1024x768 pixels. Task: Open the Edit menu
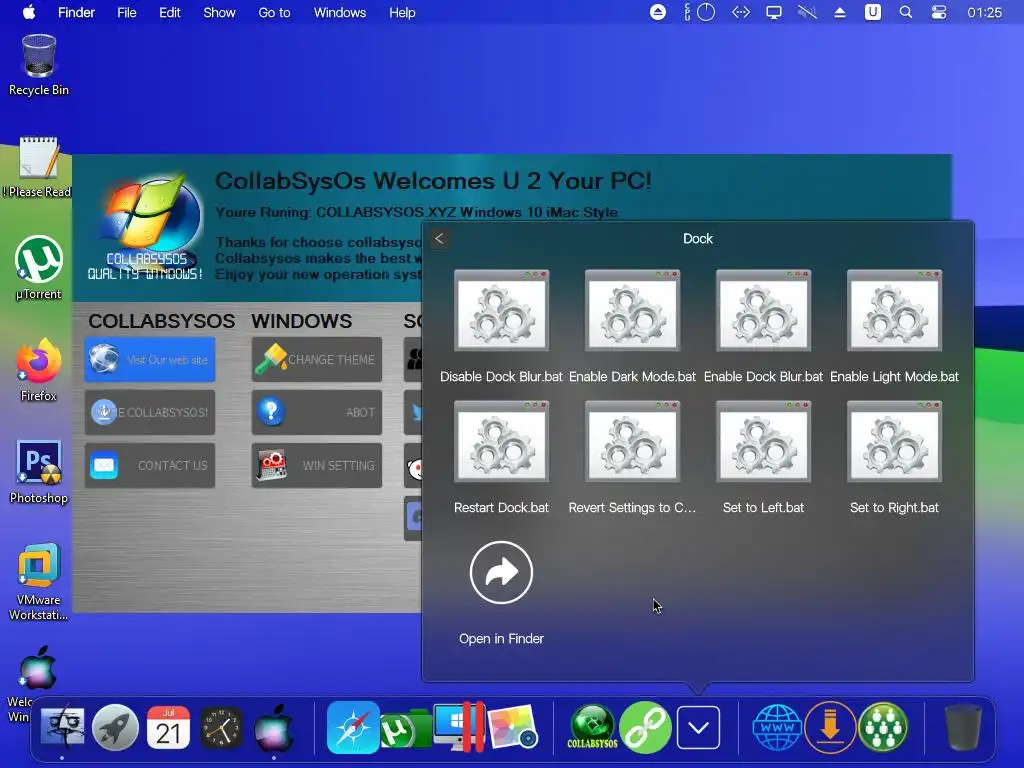coord(170,12)
